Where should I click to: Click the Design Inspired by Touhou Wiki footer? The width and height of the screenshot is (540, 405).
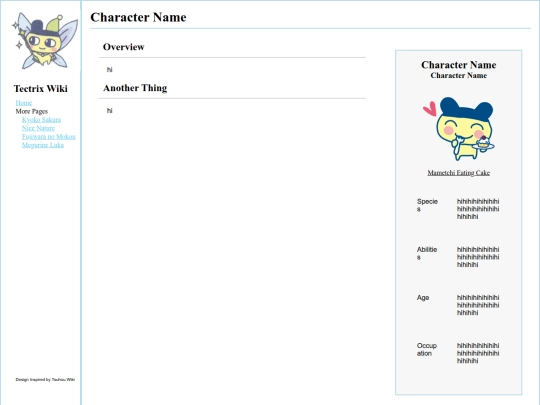click(45, 380)
